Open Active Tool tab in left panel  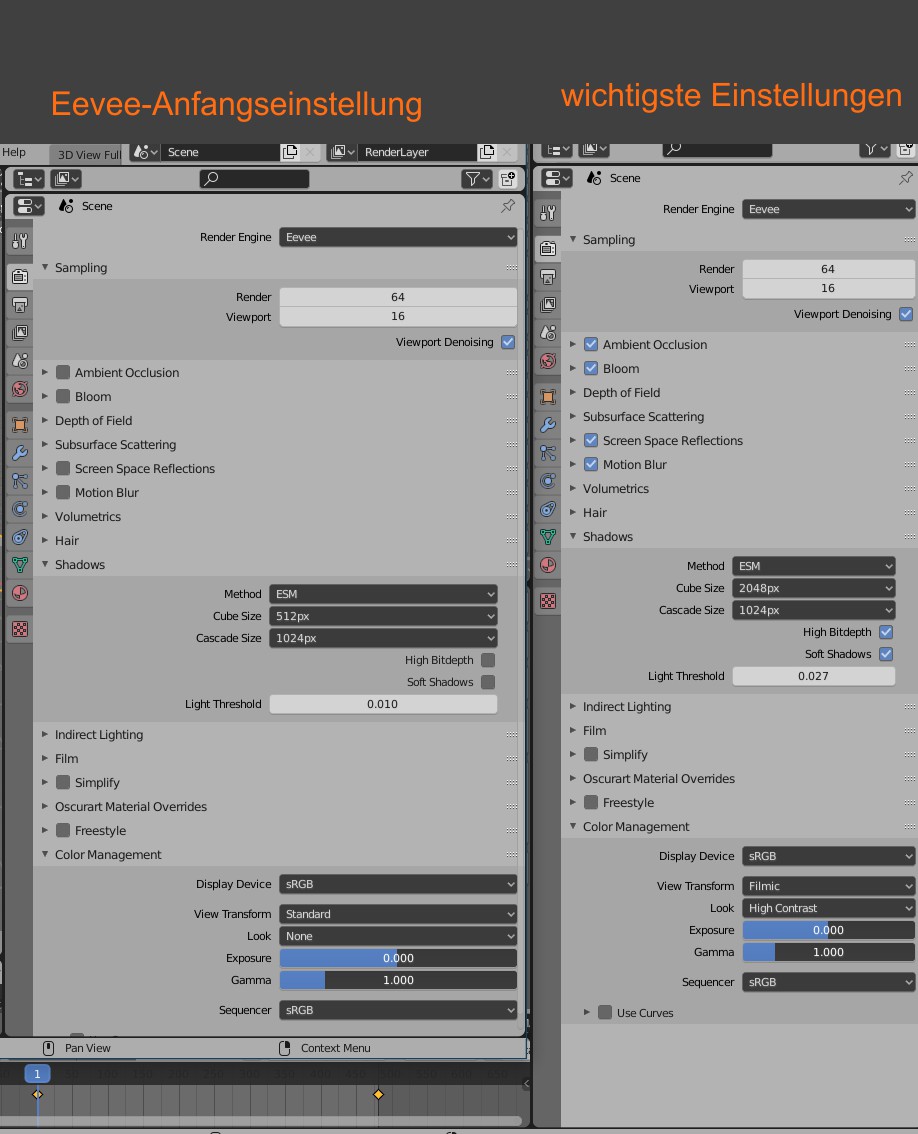(20, 241)
